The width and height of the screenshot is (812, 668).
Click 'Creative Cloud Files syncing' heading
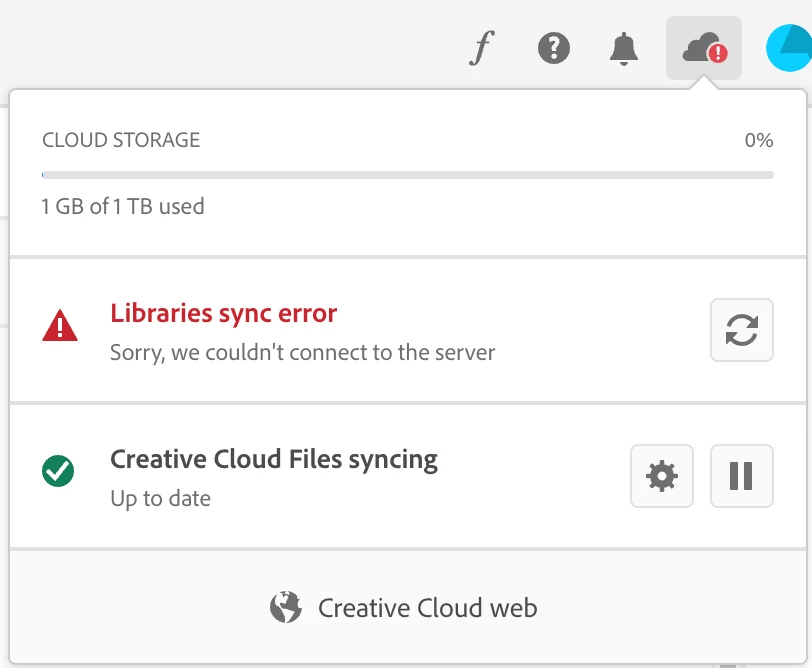pos(274,459)
